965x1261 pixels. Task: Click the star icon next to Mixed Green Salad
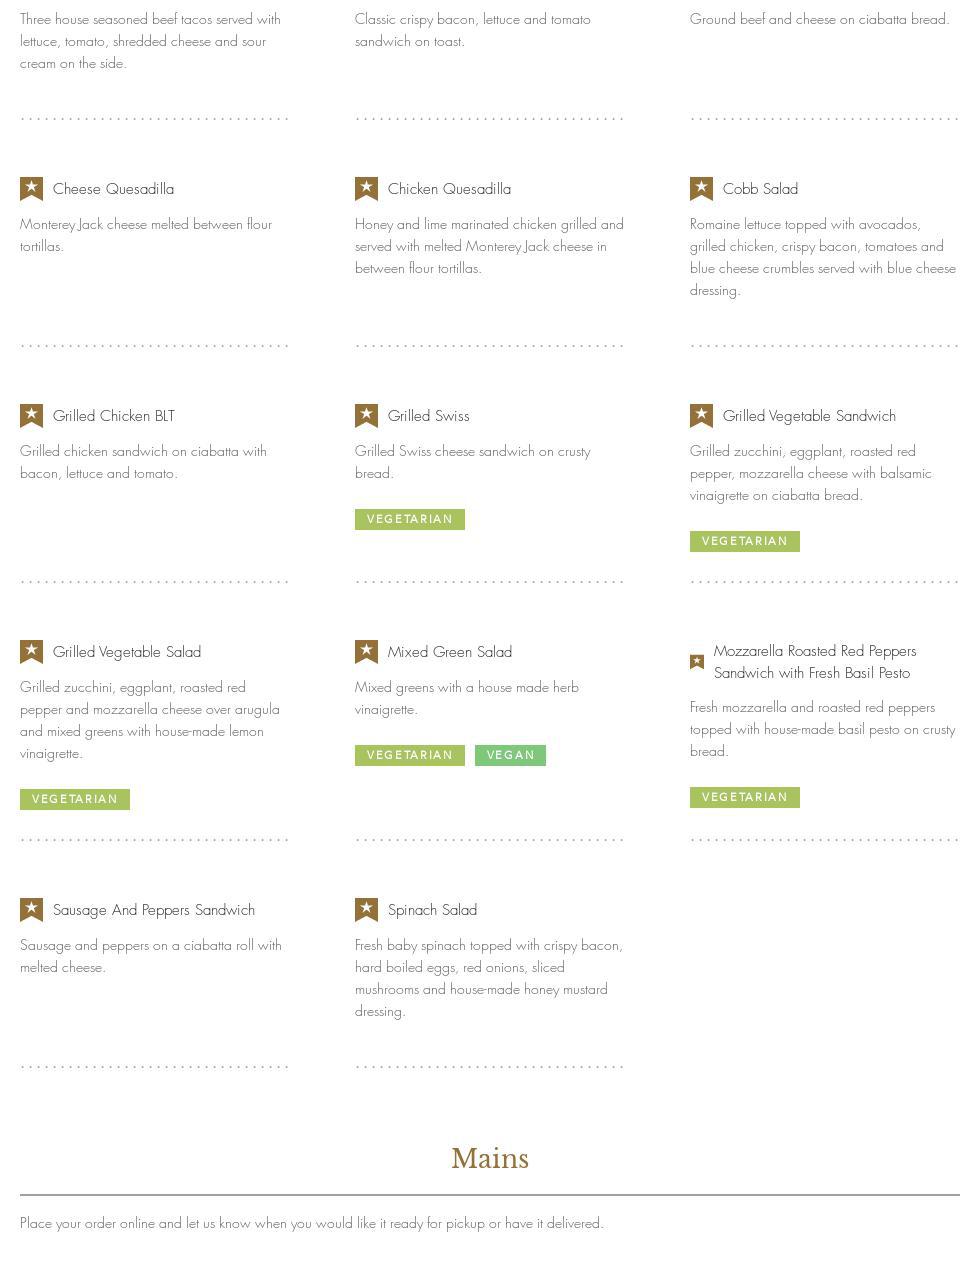pyautogui.click(x=366, y=651)
